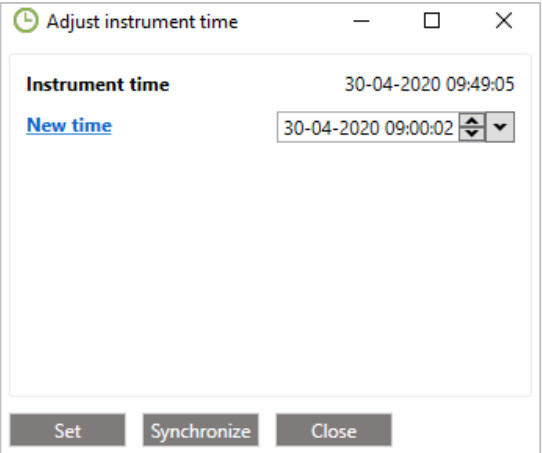Viewport: 542px width, 453px height.
Task: Click the Set button
Action: click(x=68, y=431)
